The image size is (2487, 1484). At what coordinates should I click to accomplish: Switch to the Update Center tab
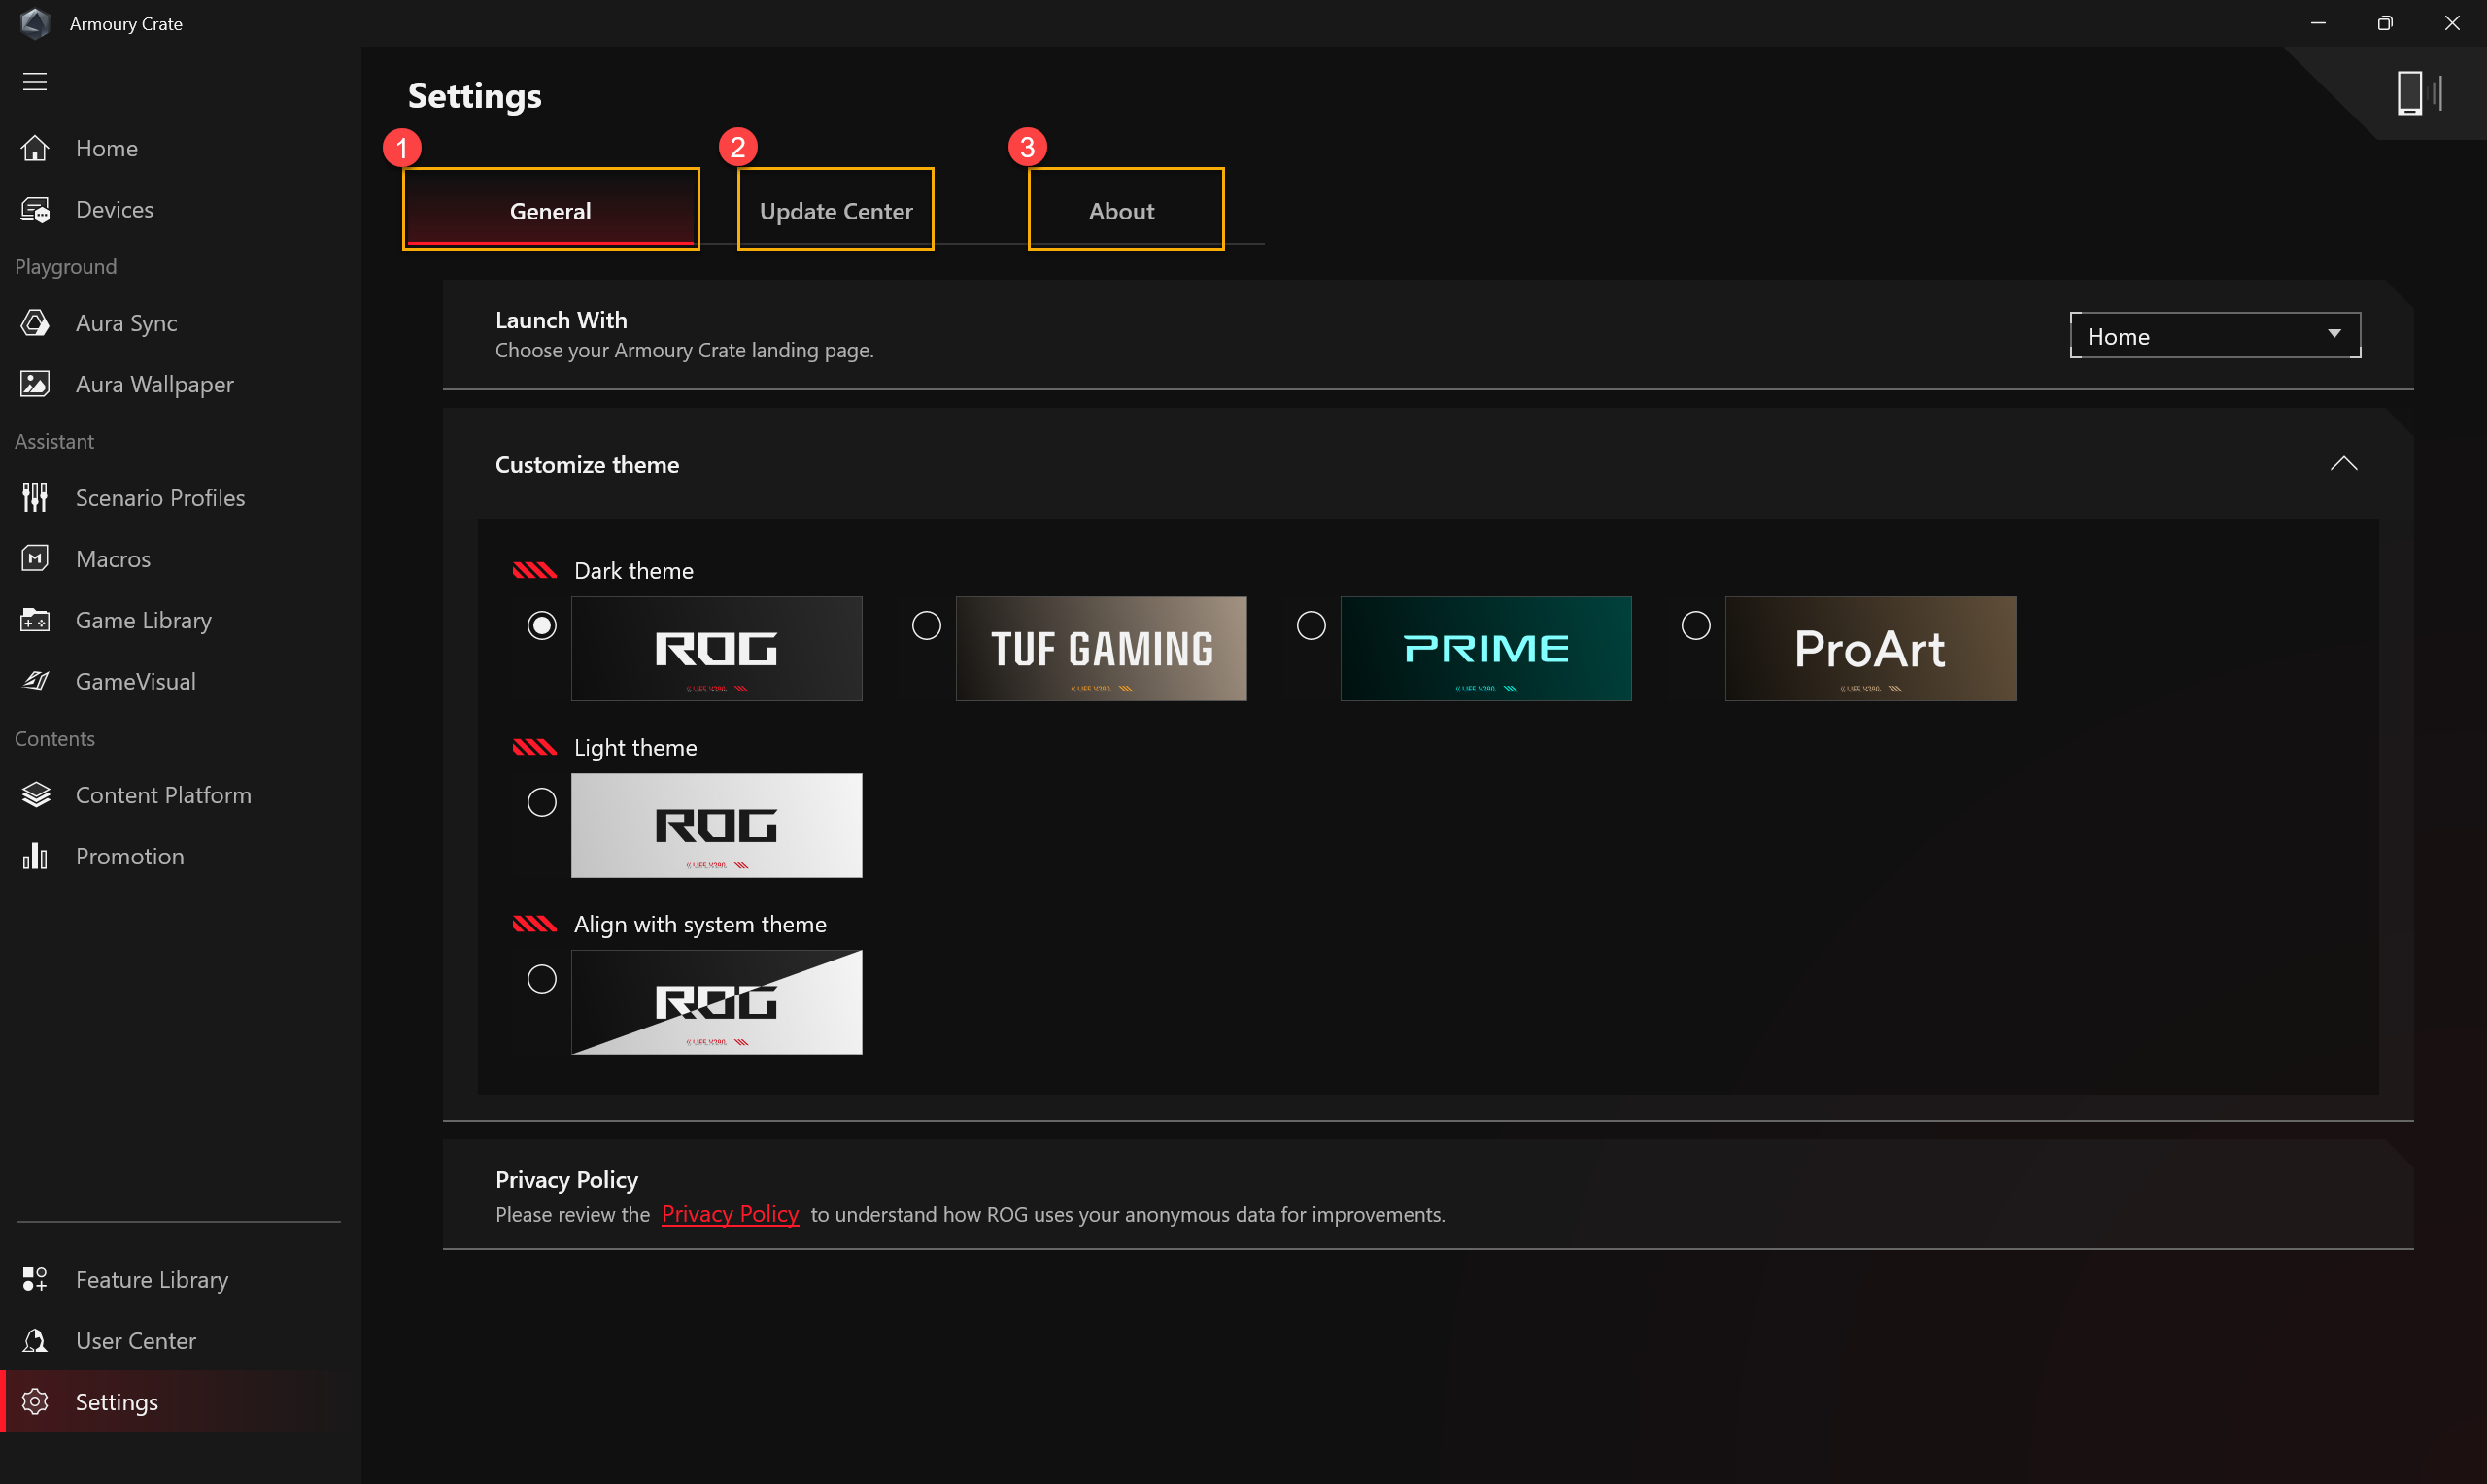(x=836, y=210)
